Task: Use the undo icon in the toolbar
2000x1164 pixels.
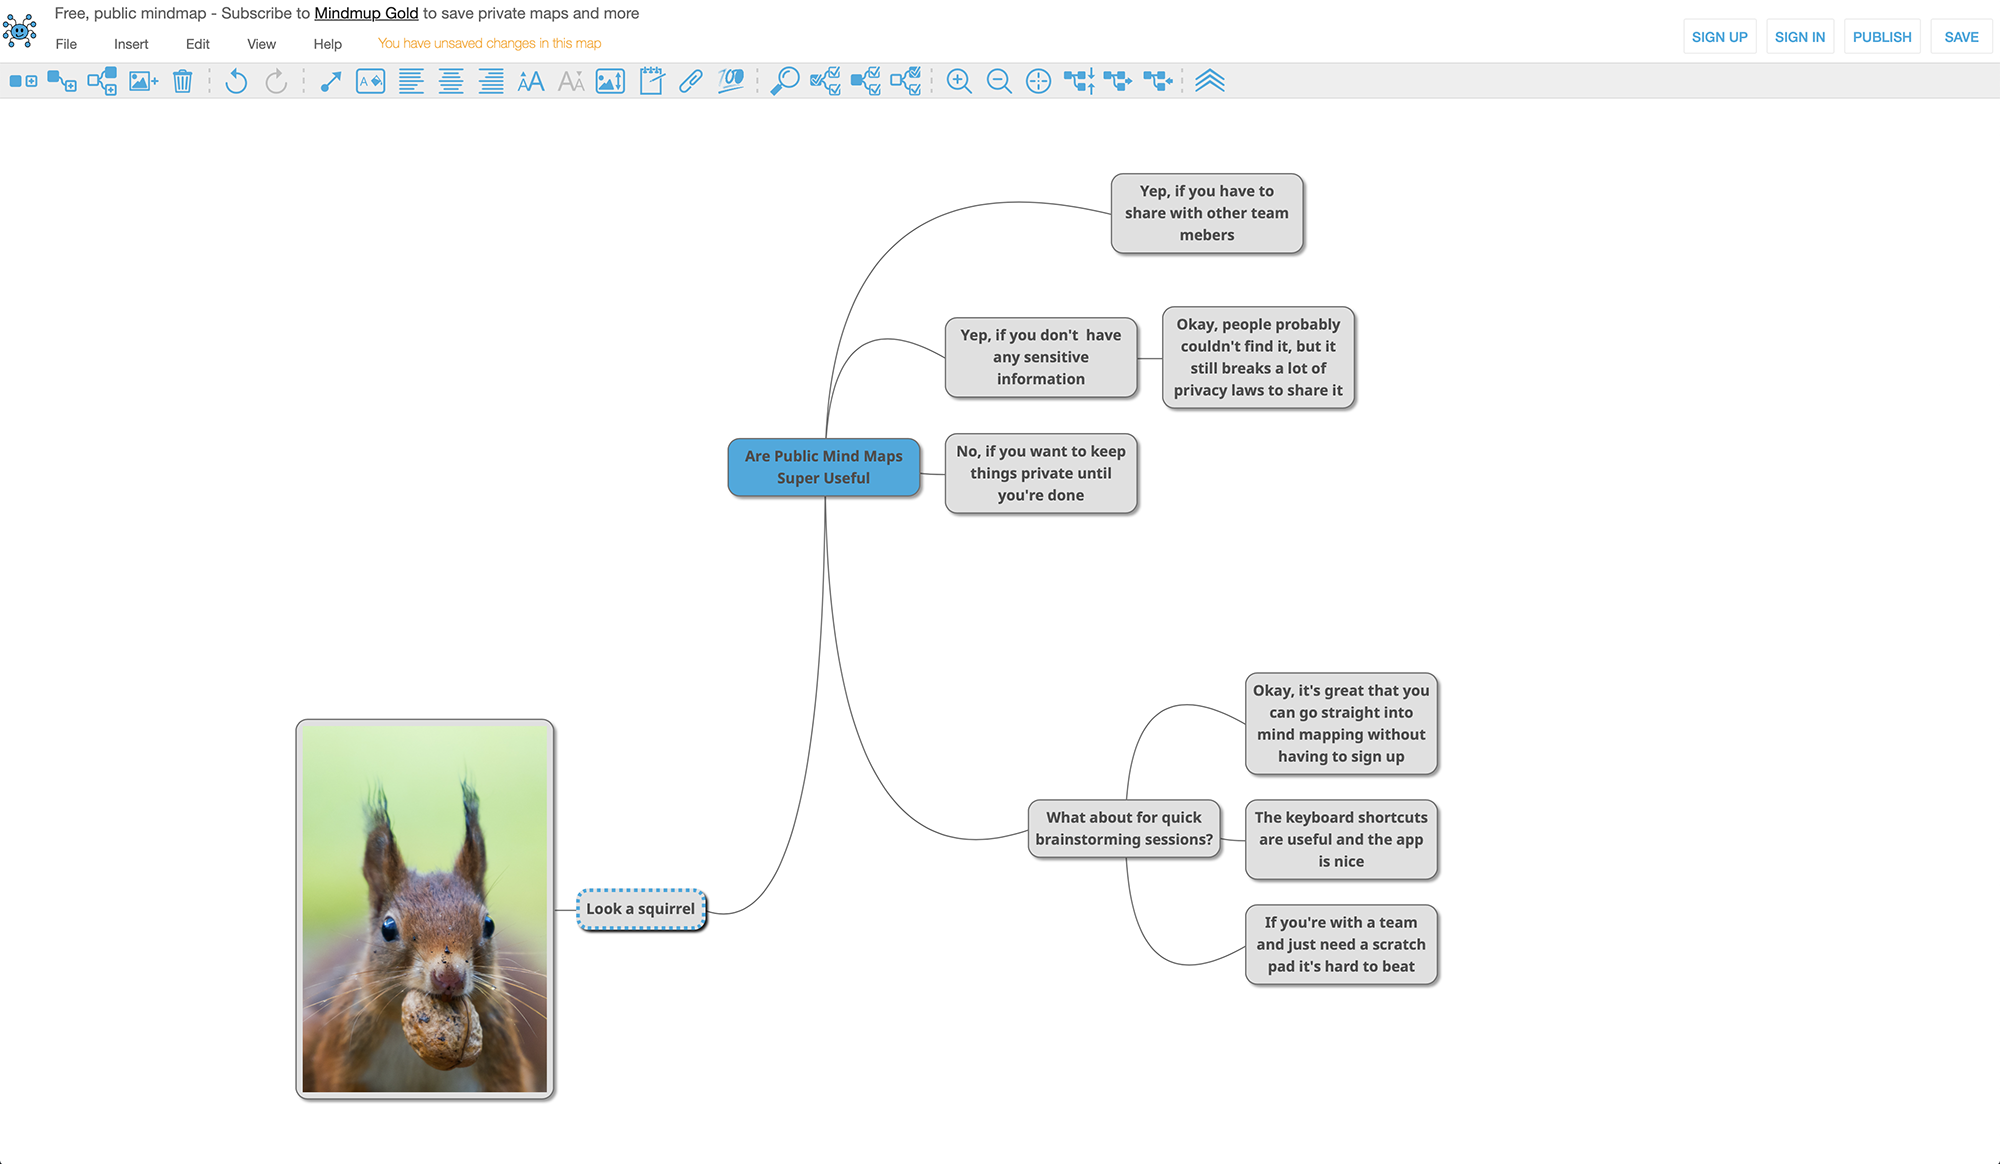Action: click(x=235, y=81)
